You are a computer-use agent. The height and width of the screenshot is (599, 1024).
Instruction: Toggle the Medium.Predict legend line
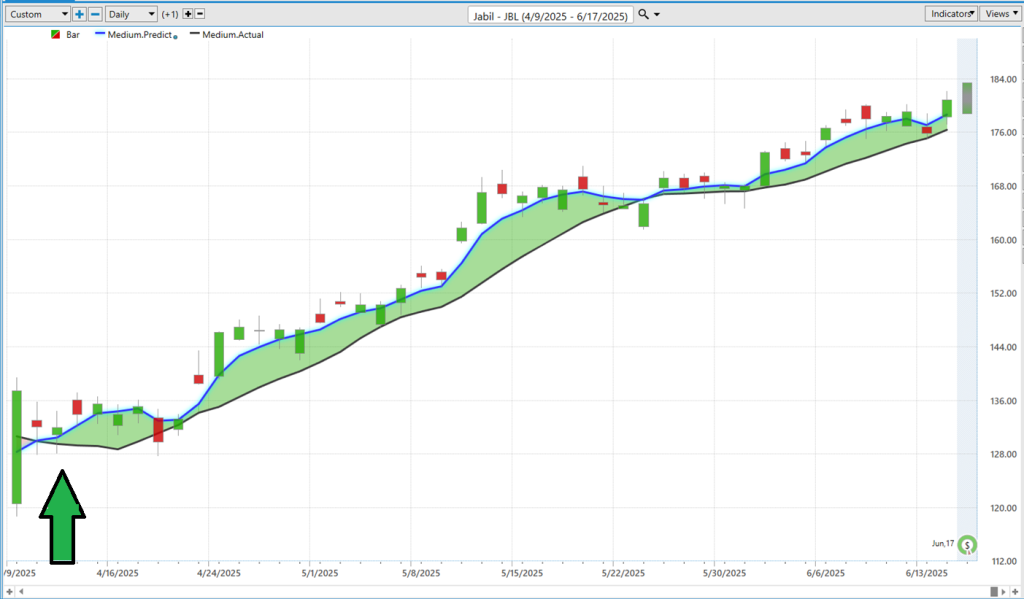[x=135, y=35]
